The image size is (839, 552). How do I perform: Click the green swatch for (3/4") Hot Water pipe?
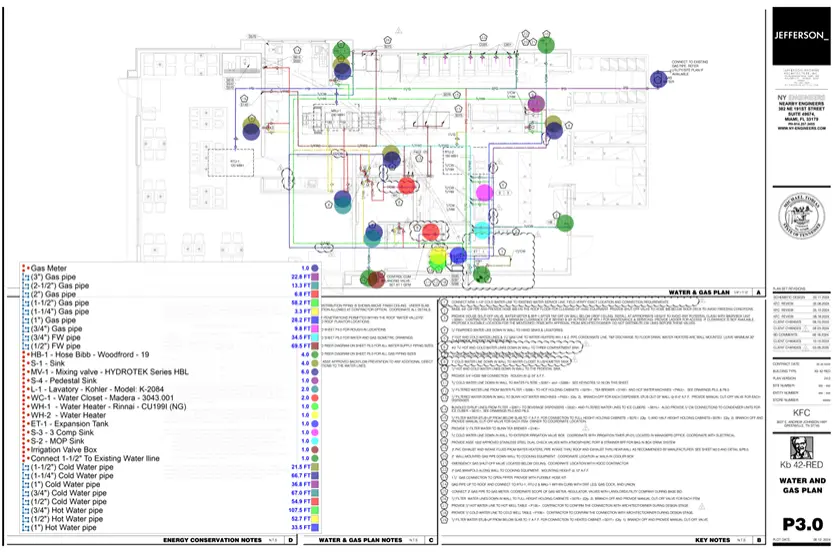pyautogui.click(x=315, y=510)
